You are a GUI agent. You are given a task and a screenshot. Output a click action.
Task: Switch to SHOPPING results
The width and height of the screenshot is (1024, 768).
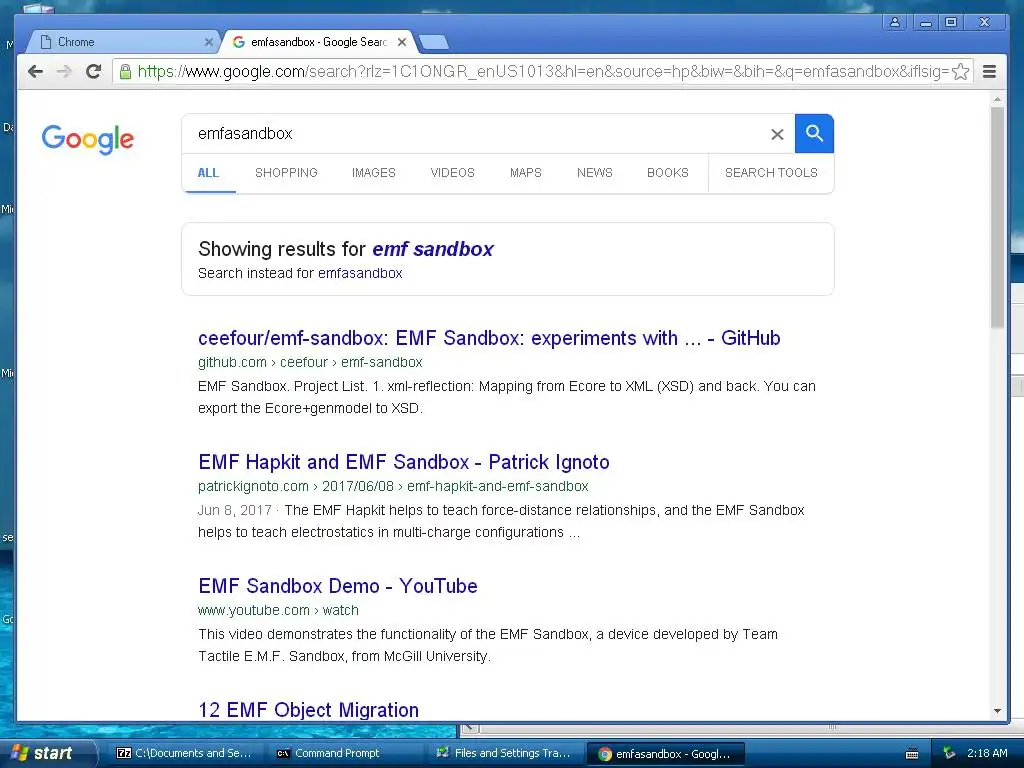[286, 173]
